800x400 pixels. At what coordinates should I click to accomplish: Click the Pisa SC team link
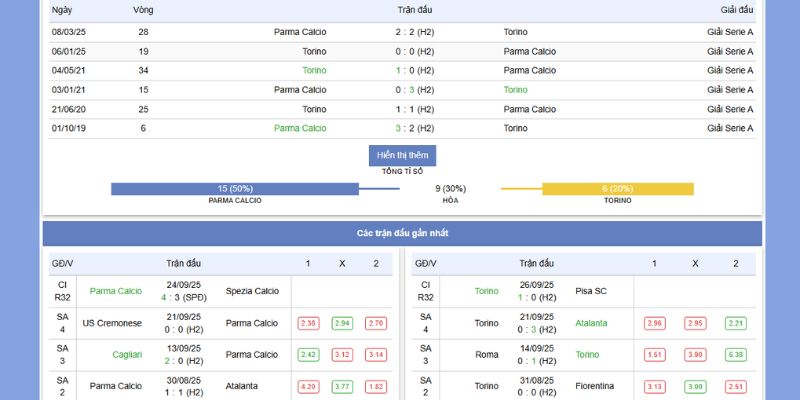point(592,291)
